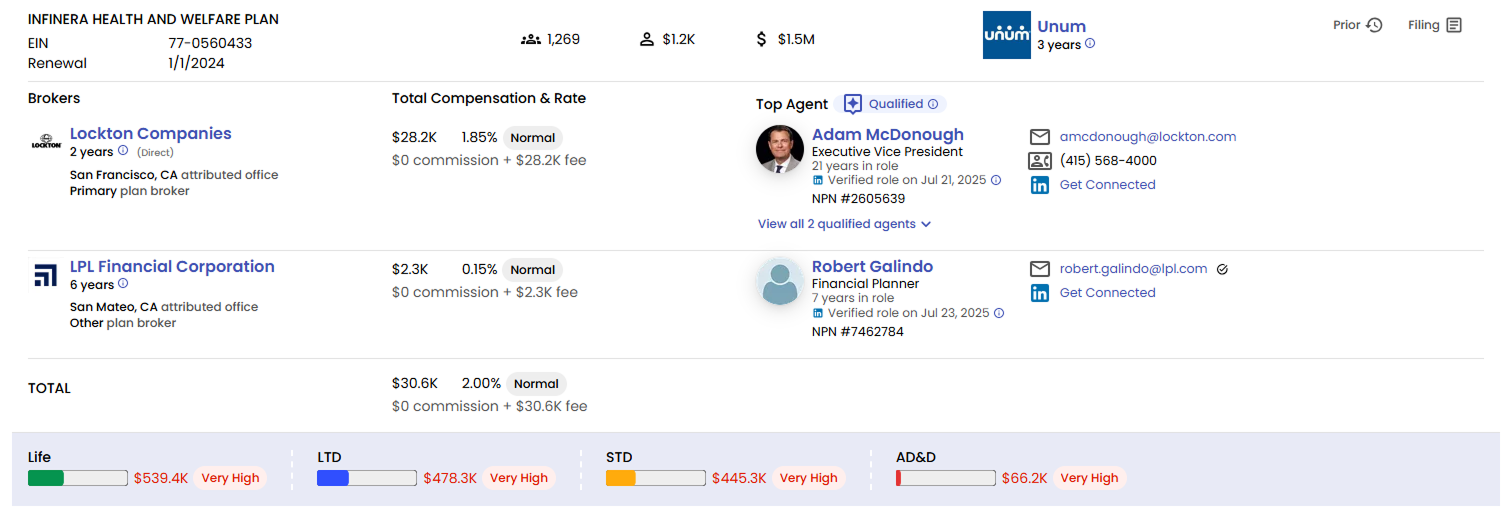Click the LinkedIn icon in Adam McDonough's contact column

(1040, 185)
